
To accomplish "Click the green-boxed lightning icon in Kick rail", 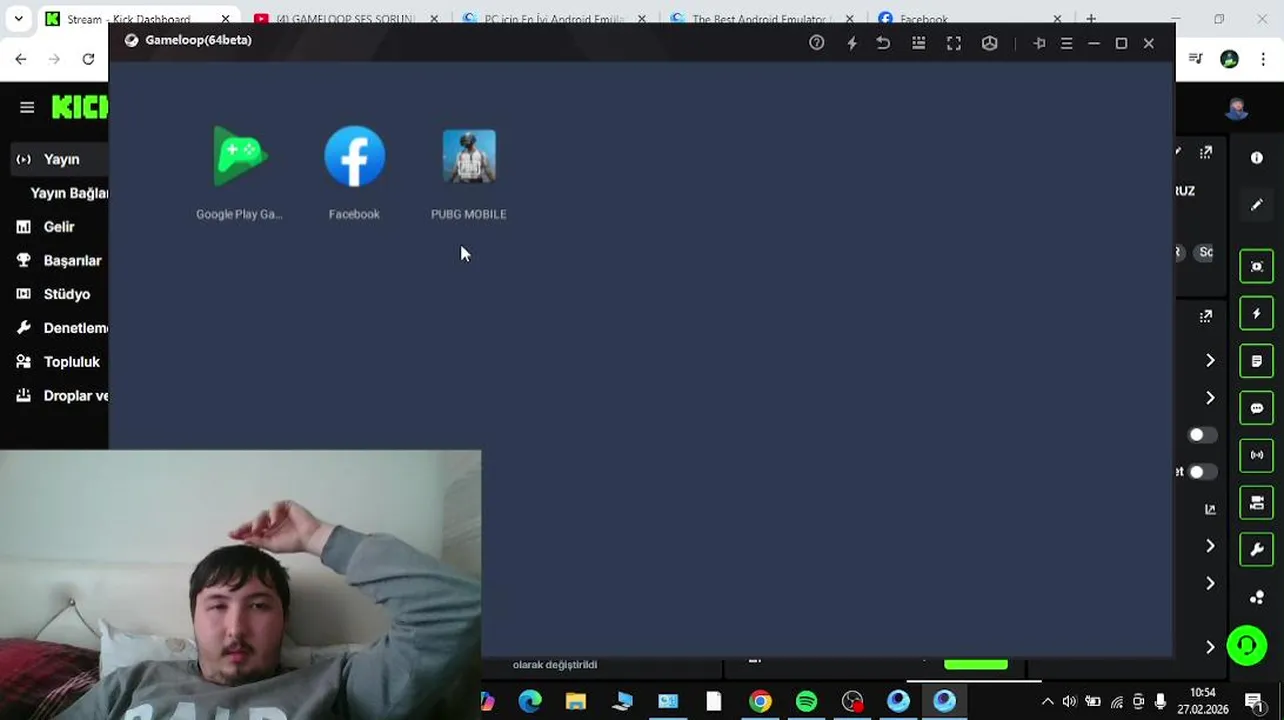I will click(x=1257, y=314).
